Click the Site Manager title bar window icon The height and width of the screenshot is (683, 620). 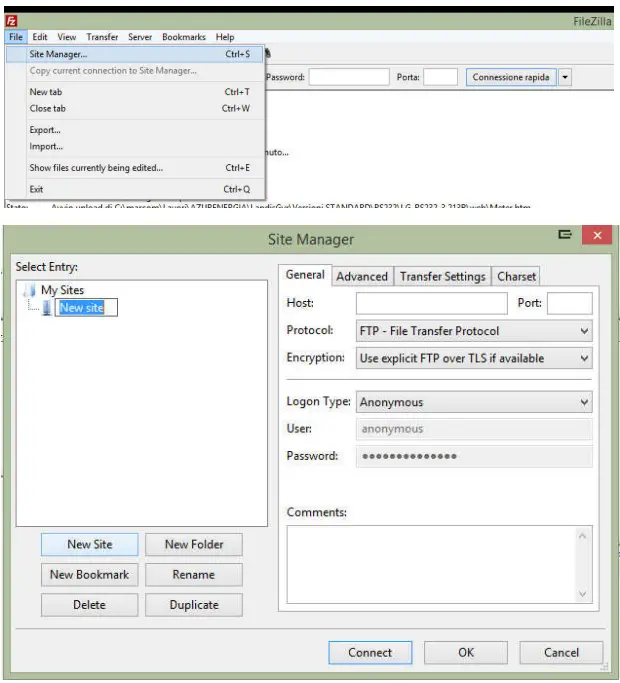(565, 235)
